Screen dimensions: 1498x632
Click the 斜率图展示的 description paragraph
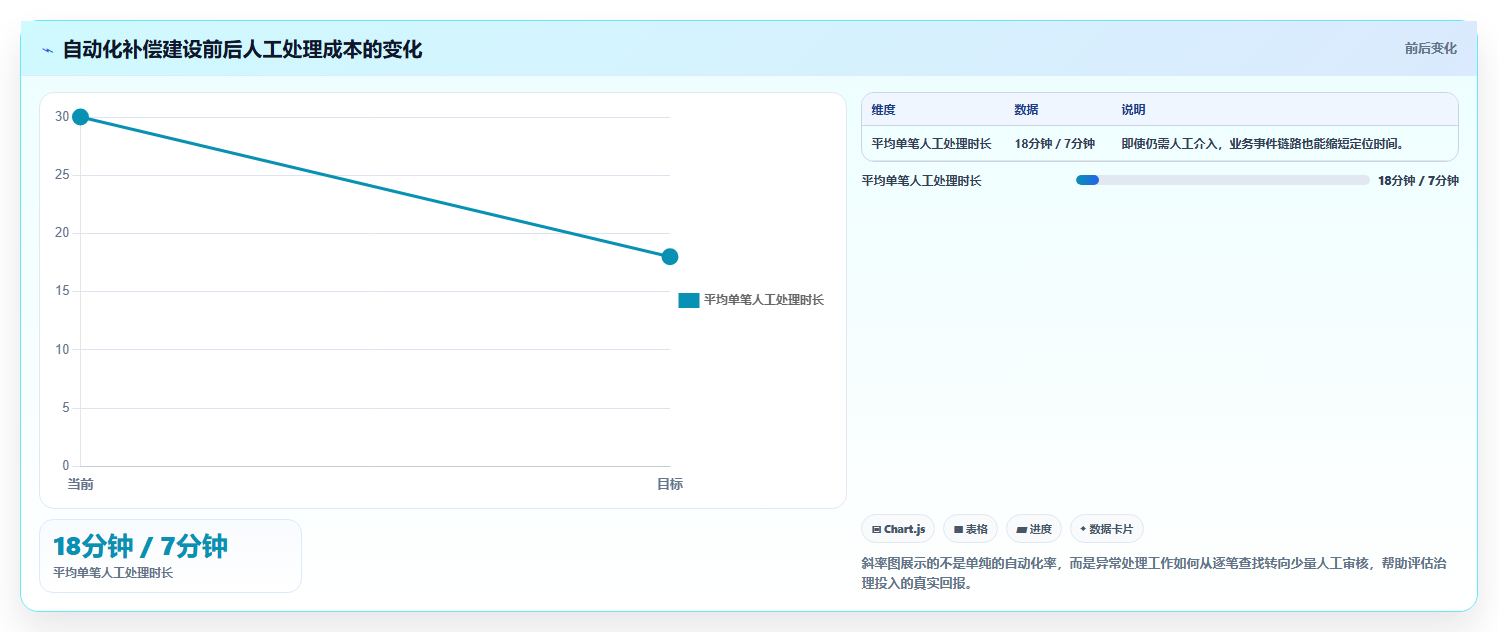tap(1154, 573)
